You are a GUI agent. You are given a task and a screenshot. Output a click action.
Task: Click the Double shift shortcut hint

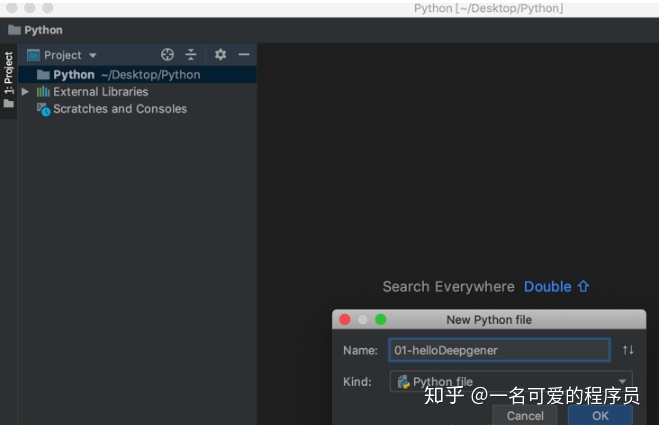[556, 287]
